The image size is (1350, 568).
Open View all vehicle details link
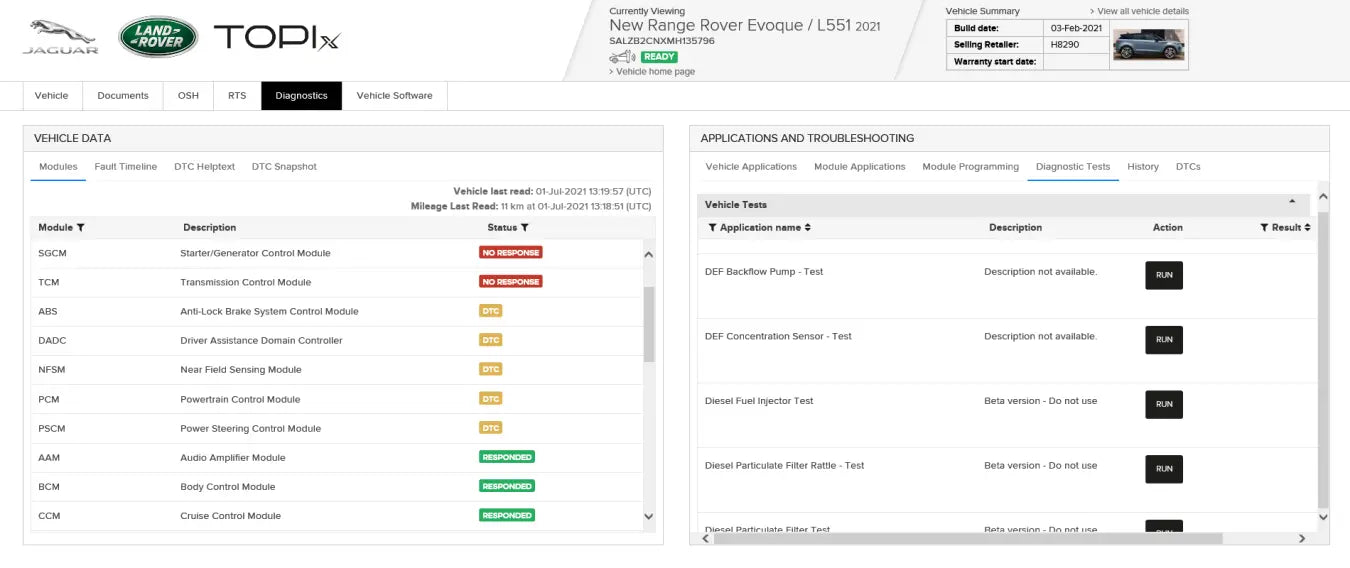pyautogui.click(x=1142, y=11)
